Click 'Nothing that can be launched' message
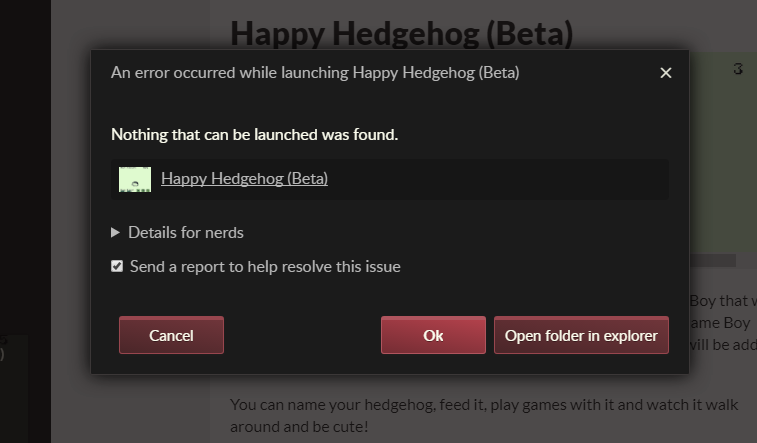The height and width of the screenshot is (443, 757). (x=254, y=134)
